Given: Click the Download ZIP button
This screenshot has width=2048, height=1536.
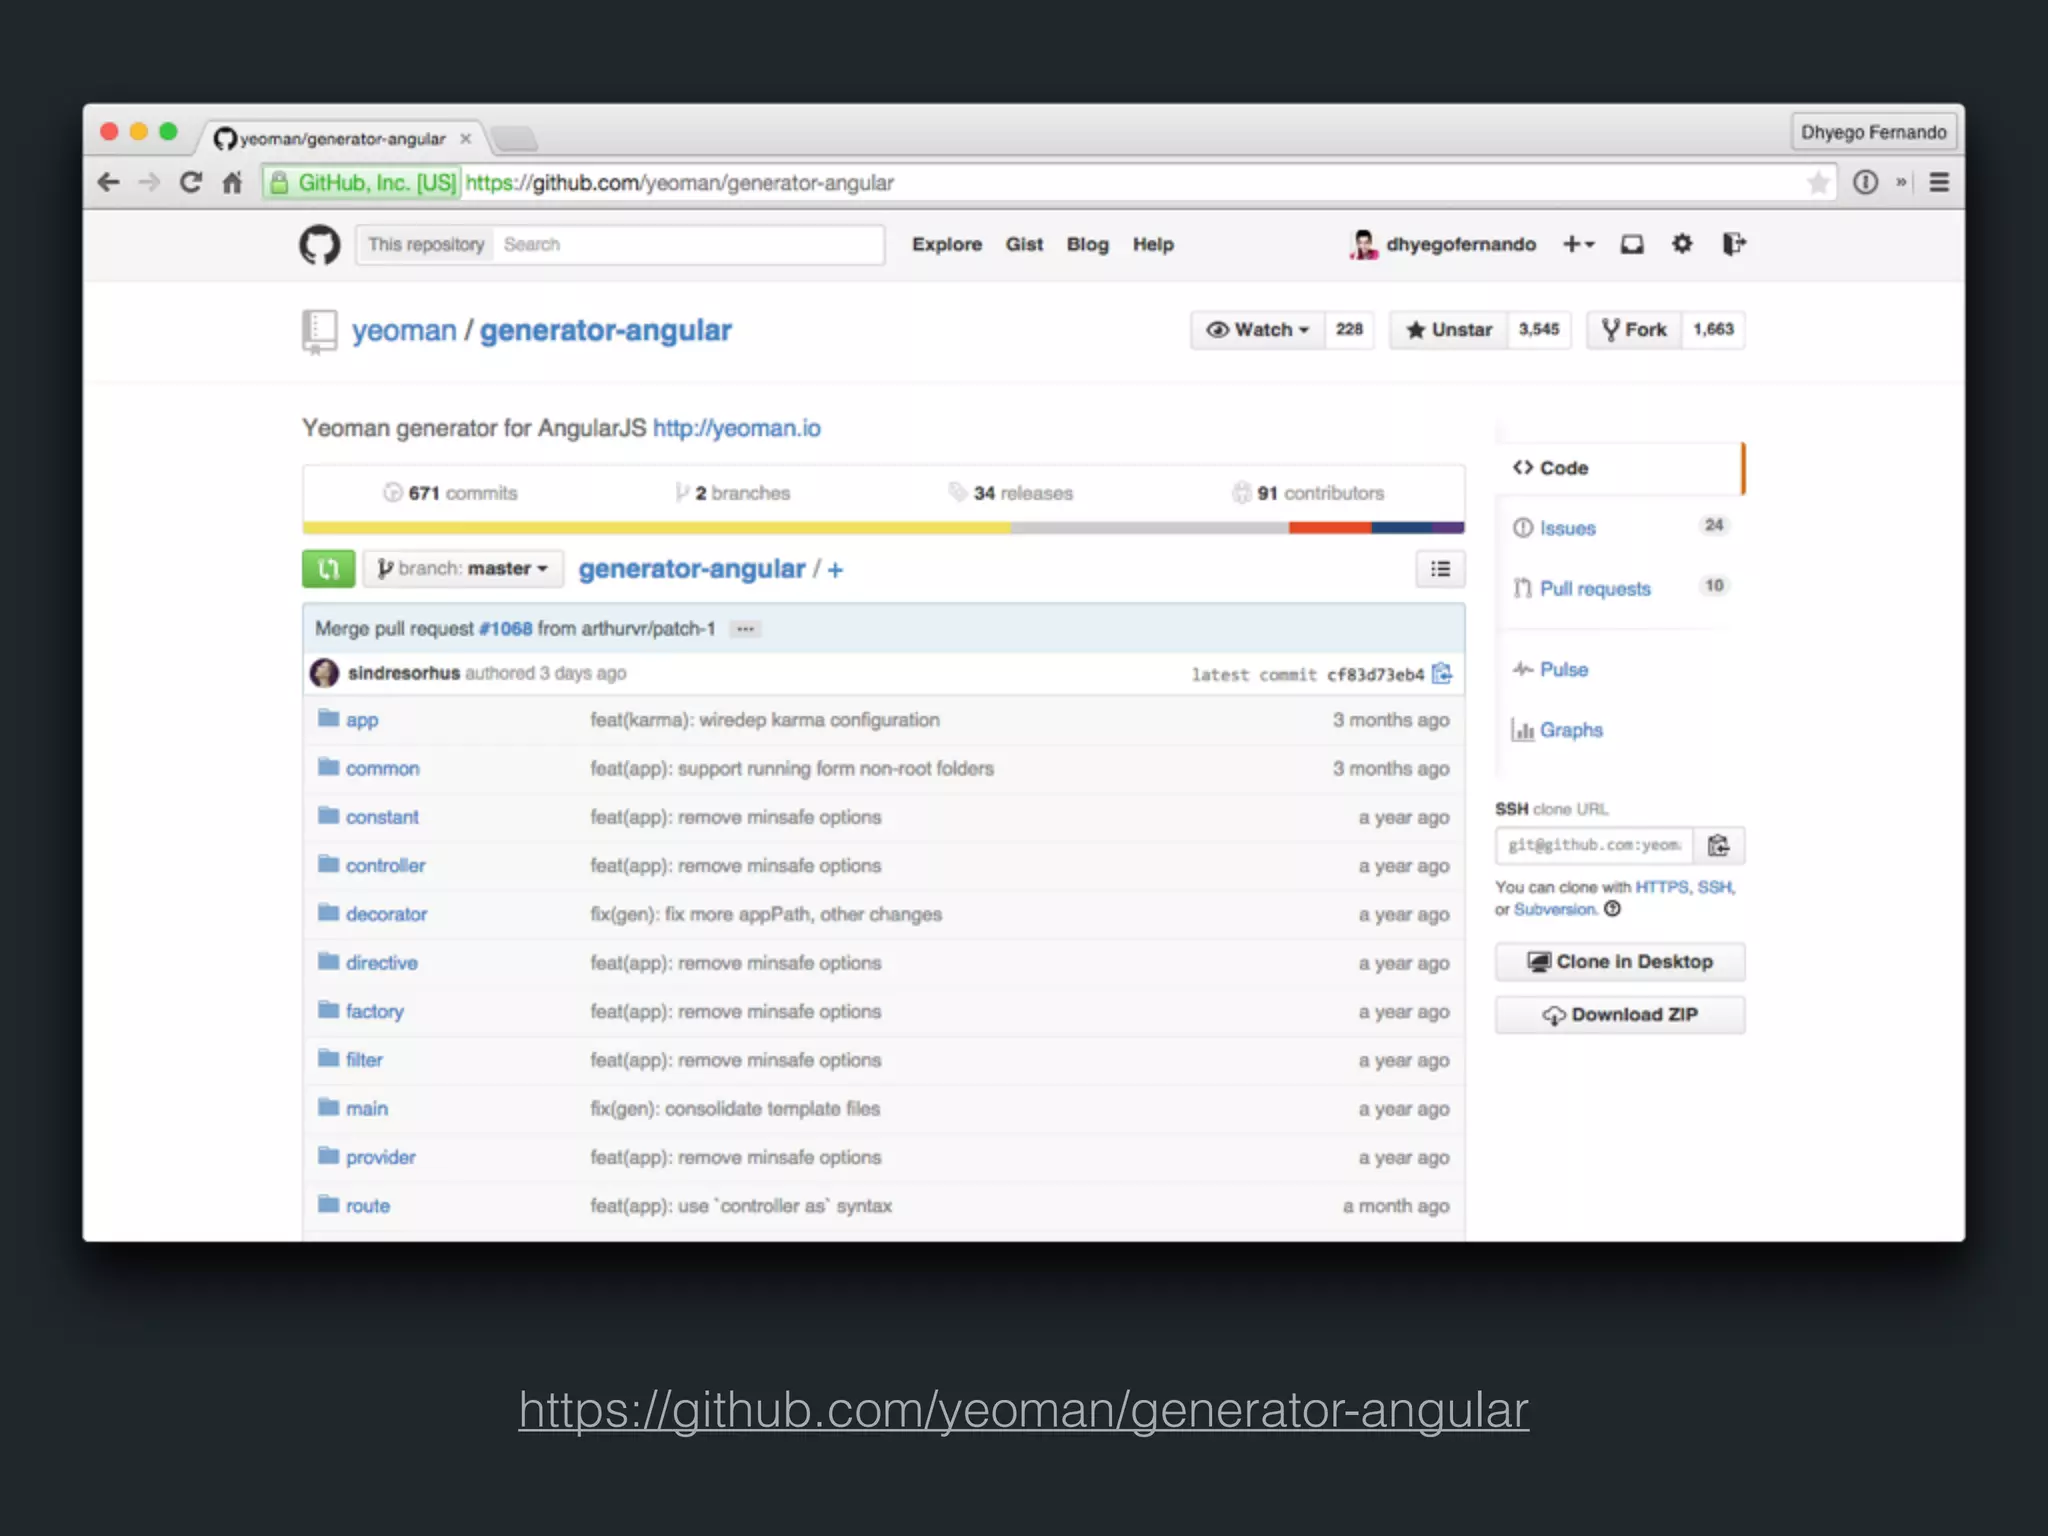Looking at the screenshot, I should [x=1619, y=1015].
